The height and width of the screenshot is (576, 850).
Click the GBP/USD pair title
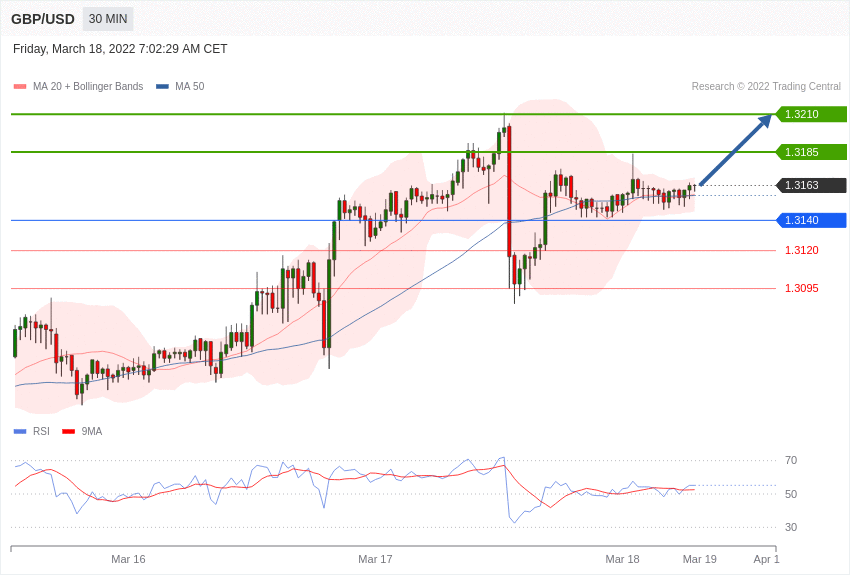43,20
